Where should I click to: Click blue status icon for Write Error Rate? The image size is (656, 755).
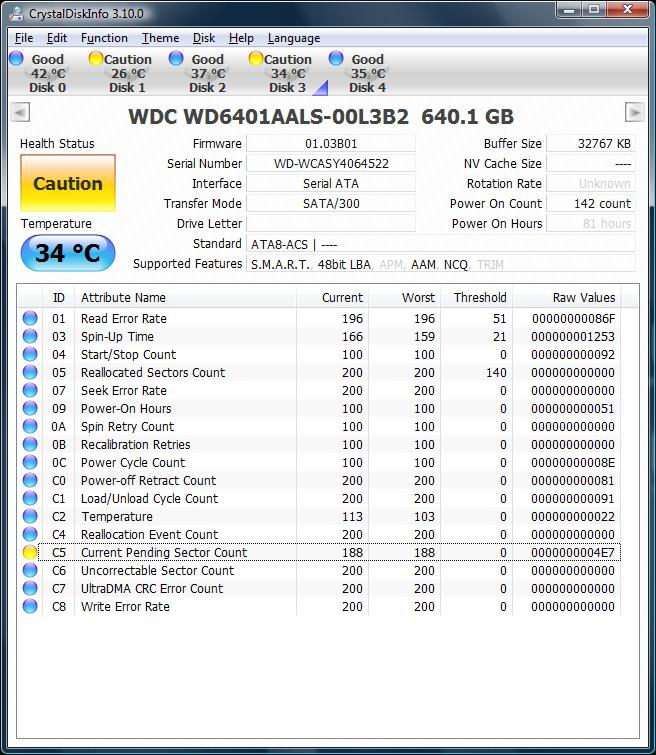[30, 606]
